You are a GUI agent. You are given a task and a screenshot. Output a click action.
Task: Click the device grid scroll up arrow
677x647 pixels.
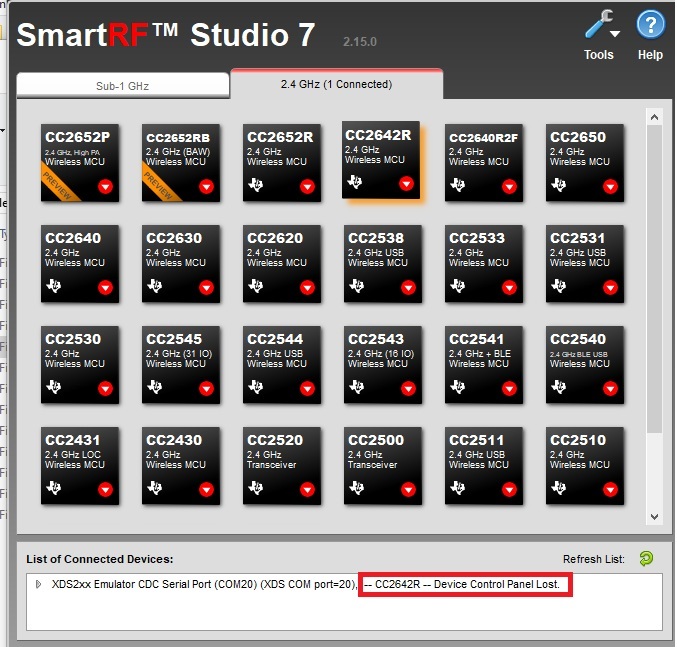pos(655,117)
